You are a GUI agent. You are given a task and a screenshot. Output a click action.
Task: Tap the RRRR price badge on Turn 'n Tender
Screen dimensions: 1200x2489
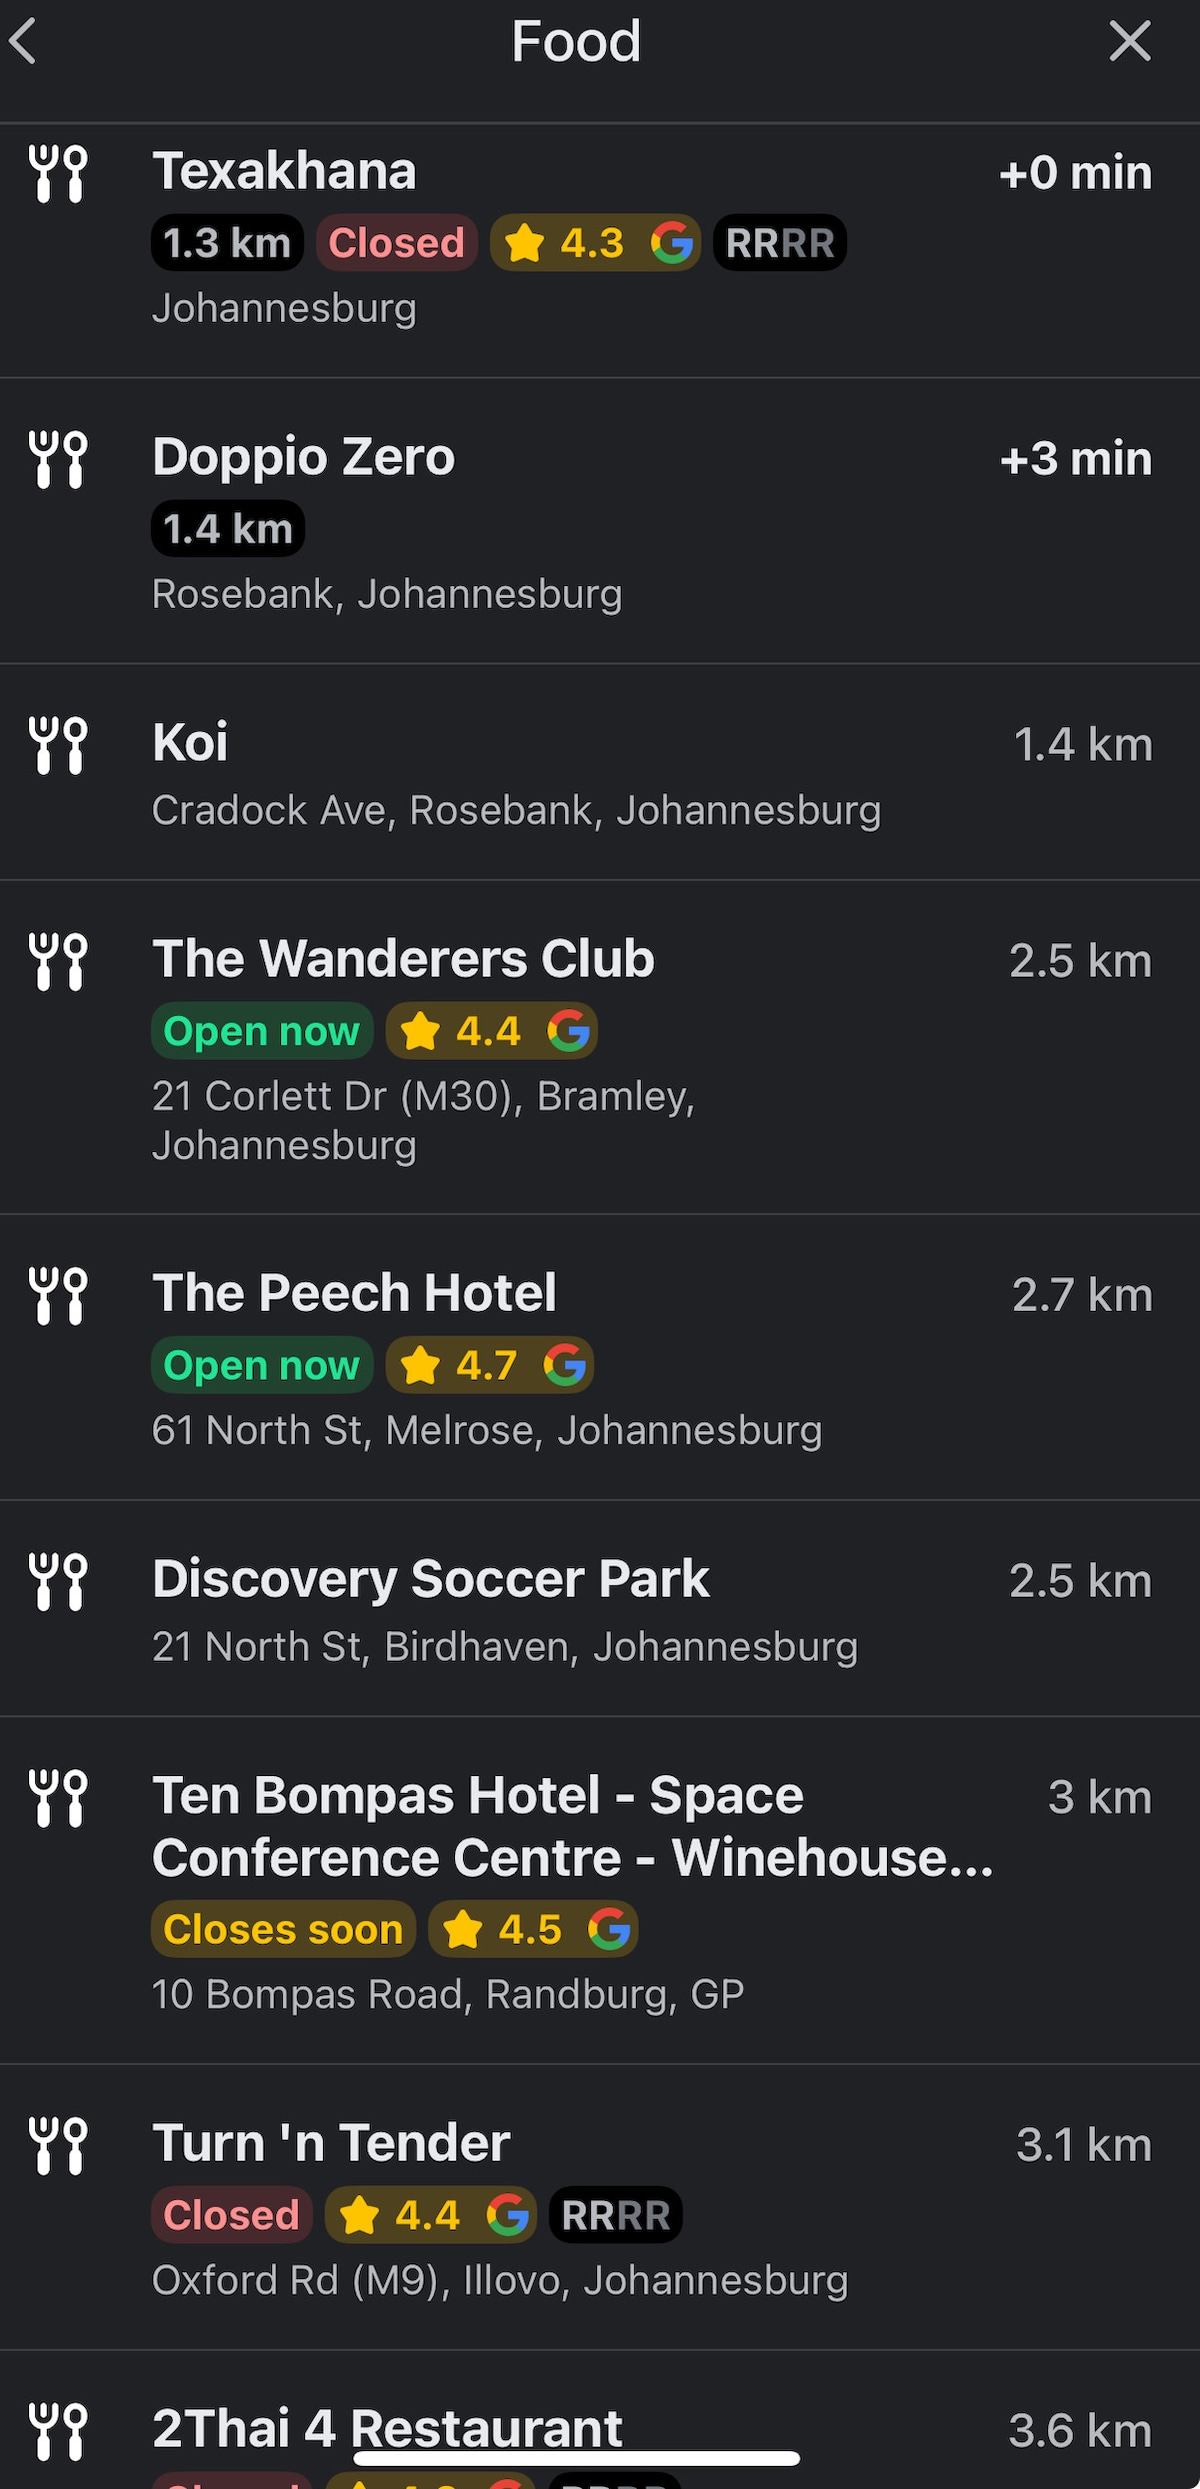click(616, 2215)
